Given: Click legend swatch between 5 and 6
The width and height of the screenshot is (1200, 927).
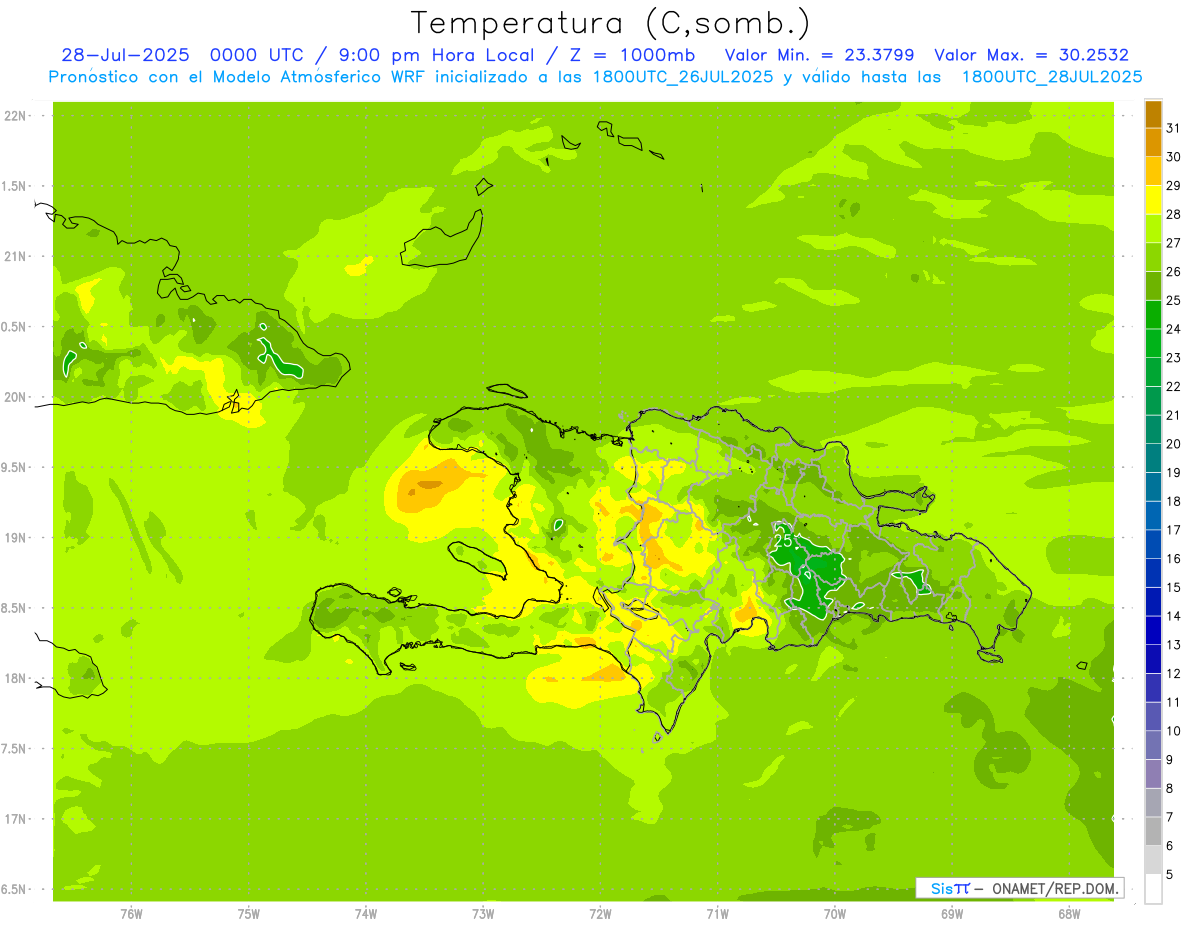Looking at the screenshot, I should [x=1153, y=860].
